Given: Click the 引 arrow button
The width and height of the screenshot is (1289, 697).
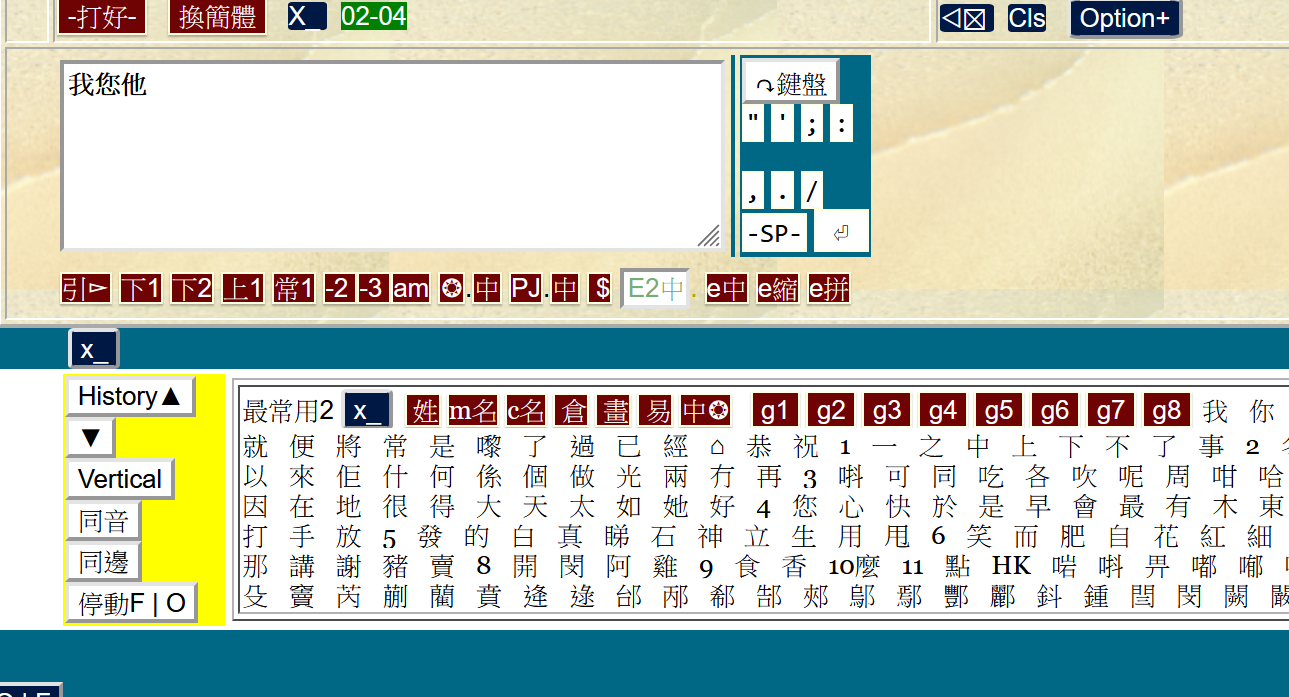Looking at the screenshot, I should tap(86, 289).
